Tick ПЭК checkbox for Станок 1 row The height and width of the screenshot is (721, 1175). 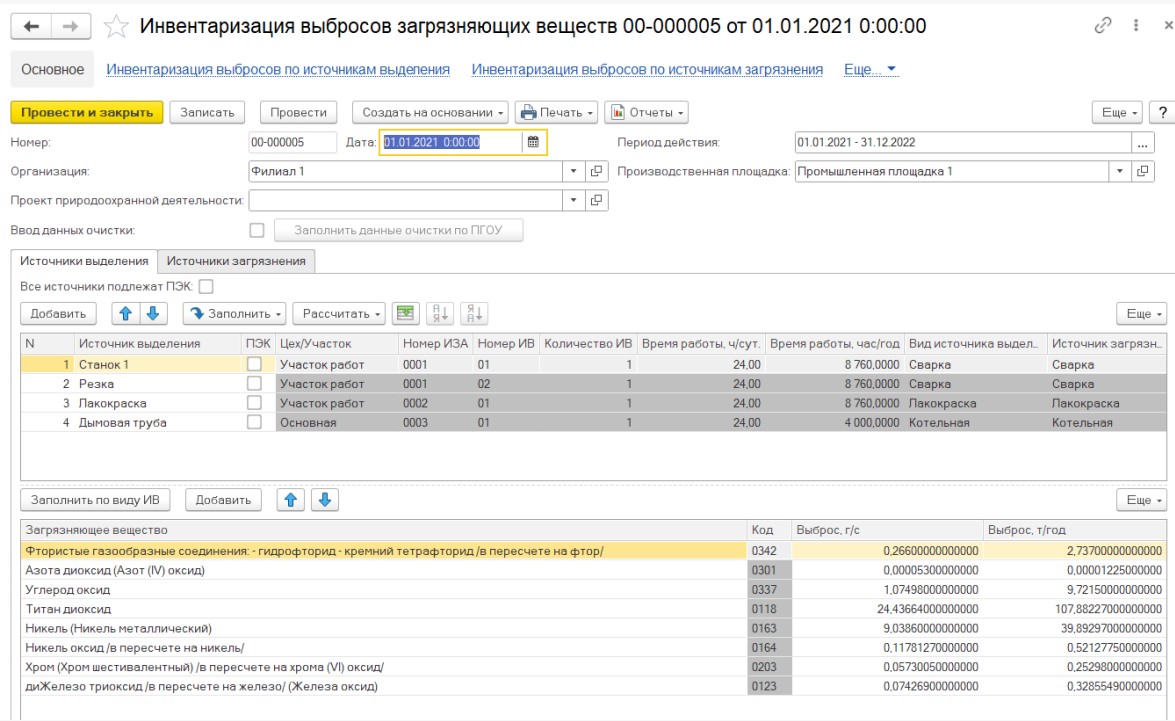tap(255, 364)
